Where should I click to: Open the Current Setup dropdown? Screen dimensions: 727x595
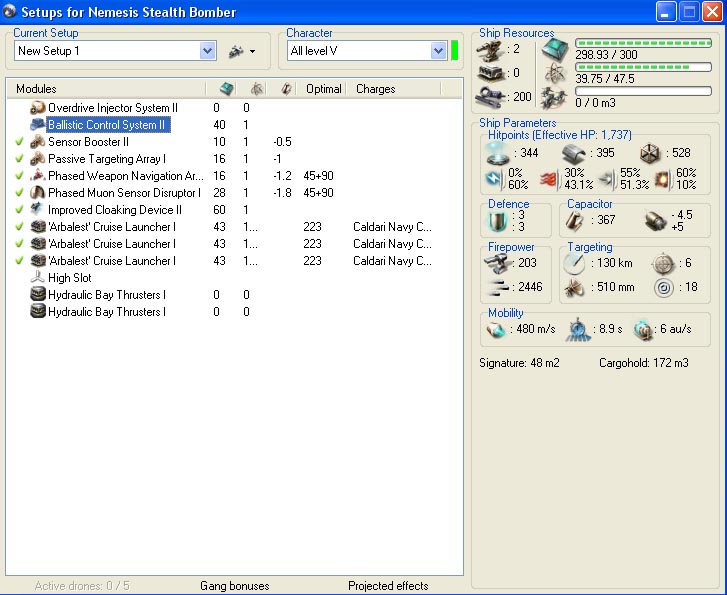(x=208, y=51)
